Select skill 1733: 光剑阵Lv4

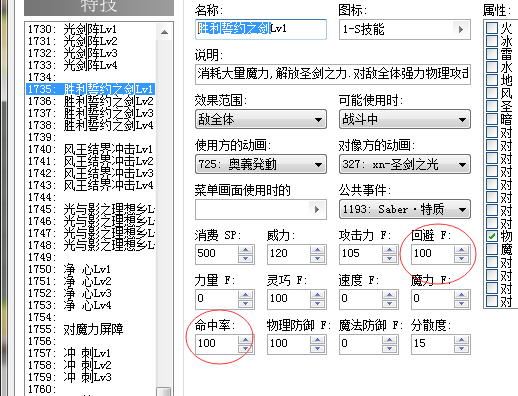click(90, 65)
